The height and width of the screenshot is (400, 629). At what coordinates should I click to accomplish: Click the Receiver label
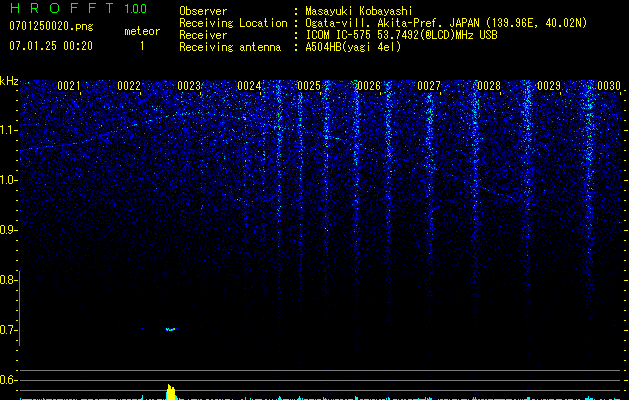(x=203, y=35)
